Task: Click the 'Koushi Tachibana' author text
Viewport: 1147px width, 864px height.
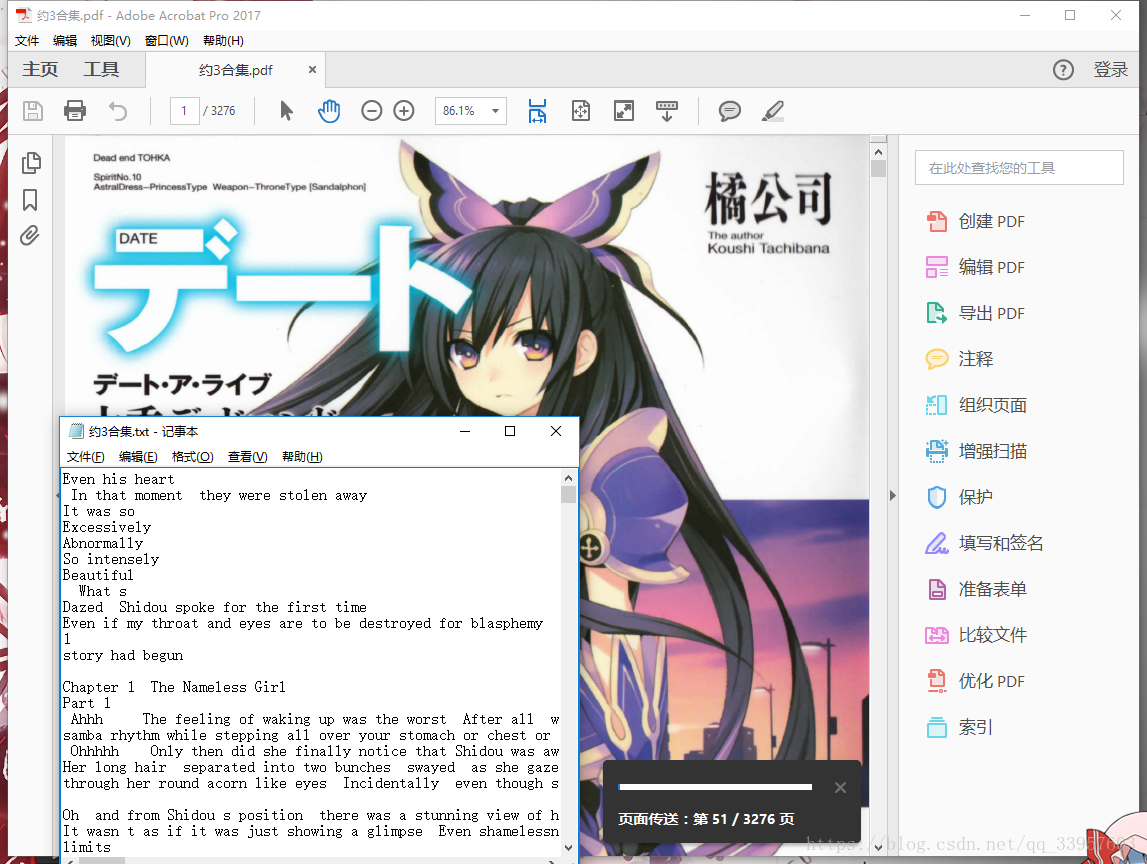Action: coord(768,249)
